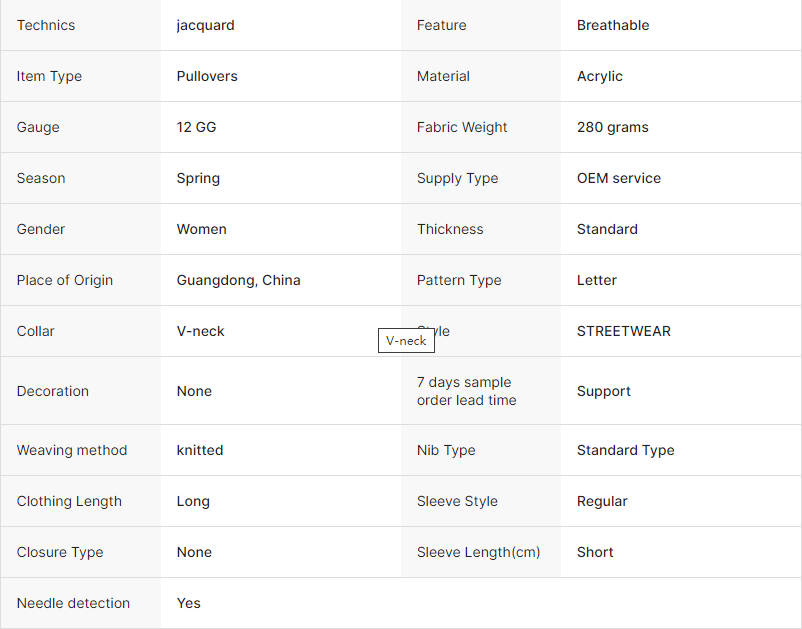Select the Short sleeve length value
Screen dimensions: 802x629
coord(595,552)
